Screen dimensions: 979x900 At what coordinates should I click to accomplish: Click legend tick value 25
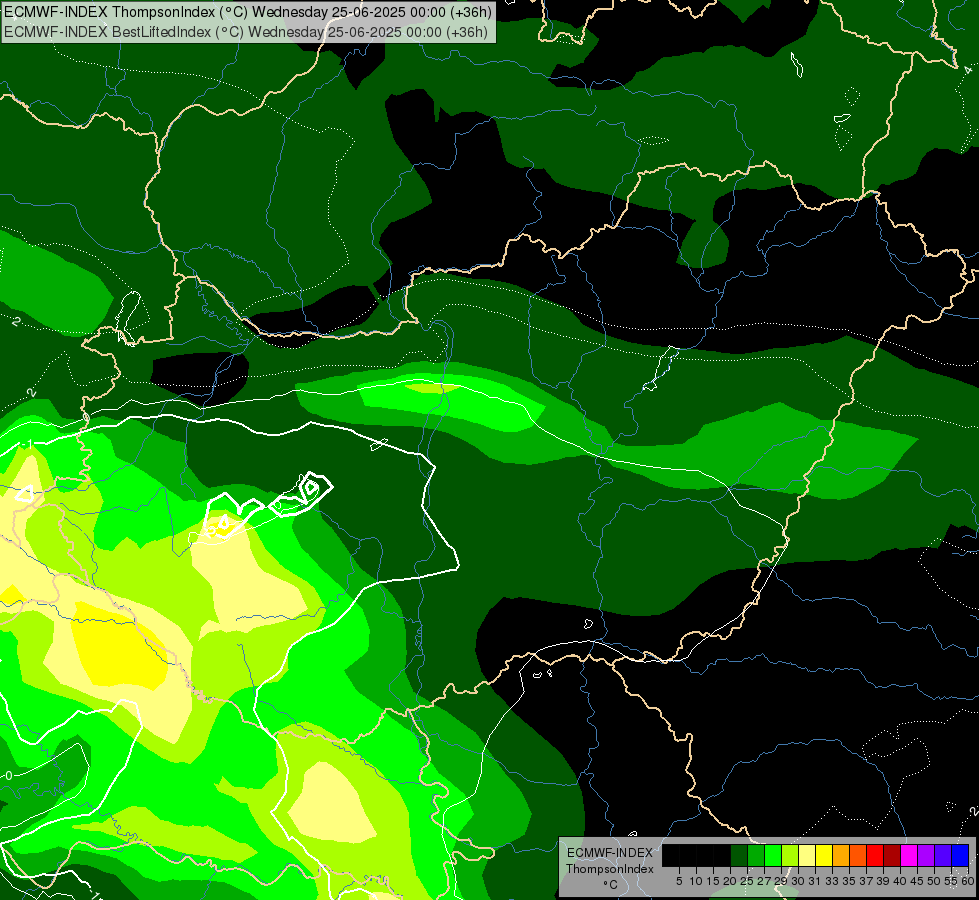click(747, 881)
